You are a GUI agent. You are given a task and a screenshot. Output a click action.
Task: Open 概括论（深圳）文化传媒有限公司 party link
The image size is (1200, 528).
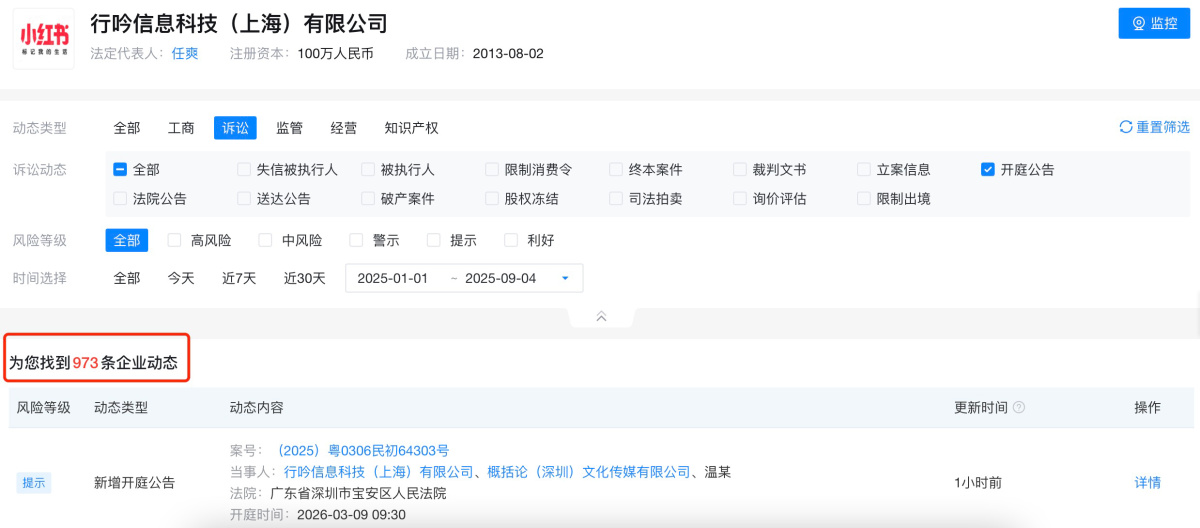point(588,472)
